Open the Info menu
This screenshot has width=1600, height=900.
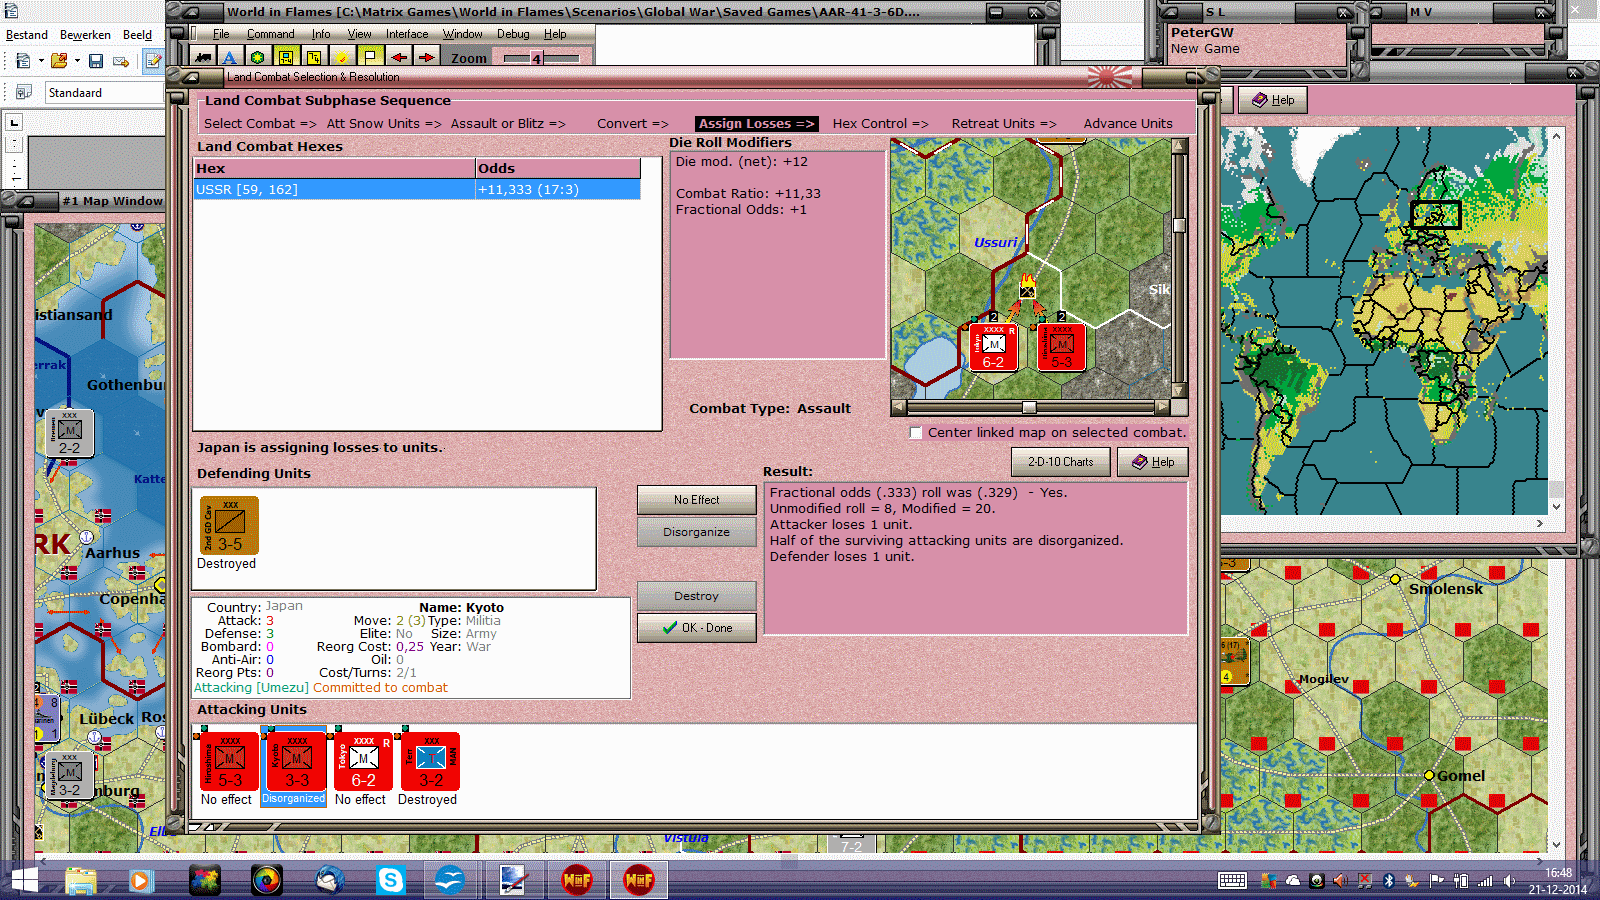coord(320,34)
